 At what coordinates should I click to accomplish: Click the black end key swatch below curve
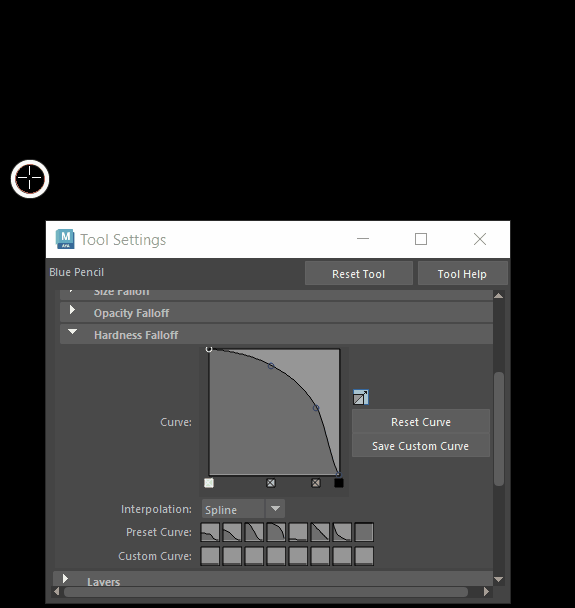point(339,483)
